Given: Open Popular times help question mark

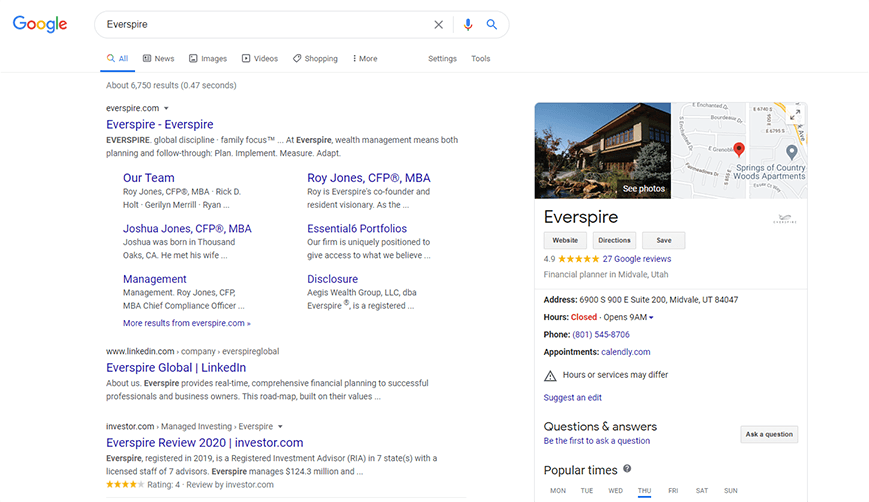Looking at the screenshot, I should (627, 469).
